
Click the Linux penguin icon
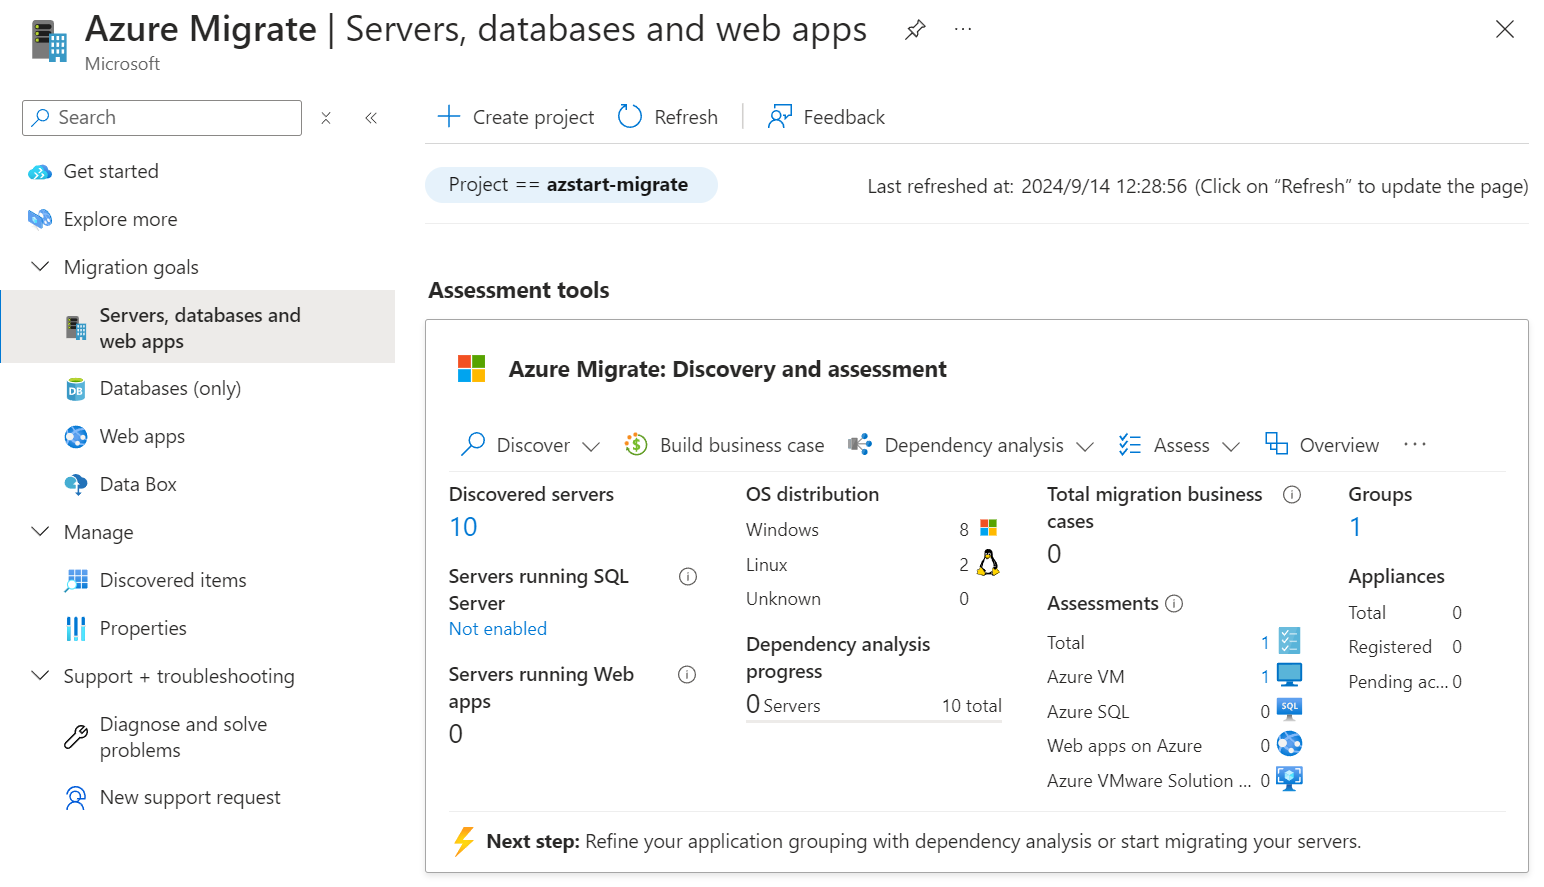tap(988, 564)
